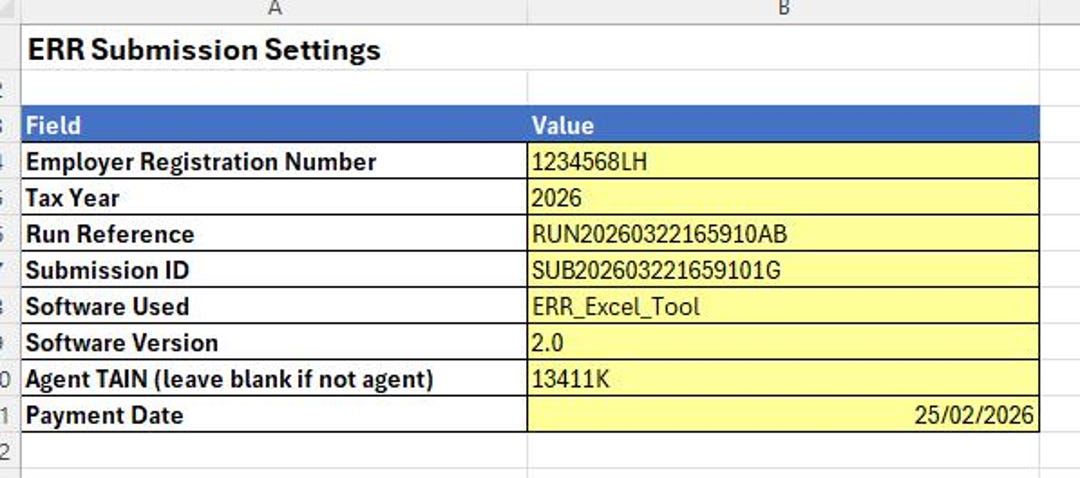Image resolution: width=1080 pixels, height=478 pixels.
Task: Click the 'Value' header cell
Action: [x=783, y=125]
